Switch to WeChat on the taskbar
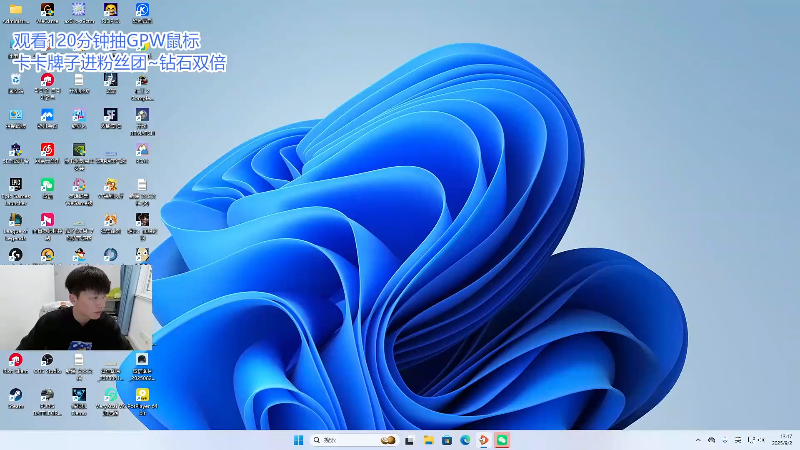Screen dimensions: 800x450 point(502,440)
